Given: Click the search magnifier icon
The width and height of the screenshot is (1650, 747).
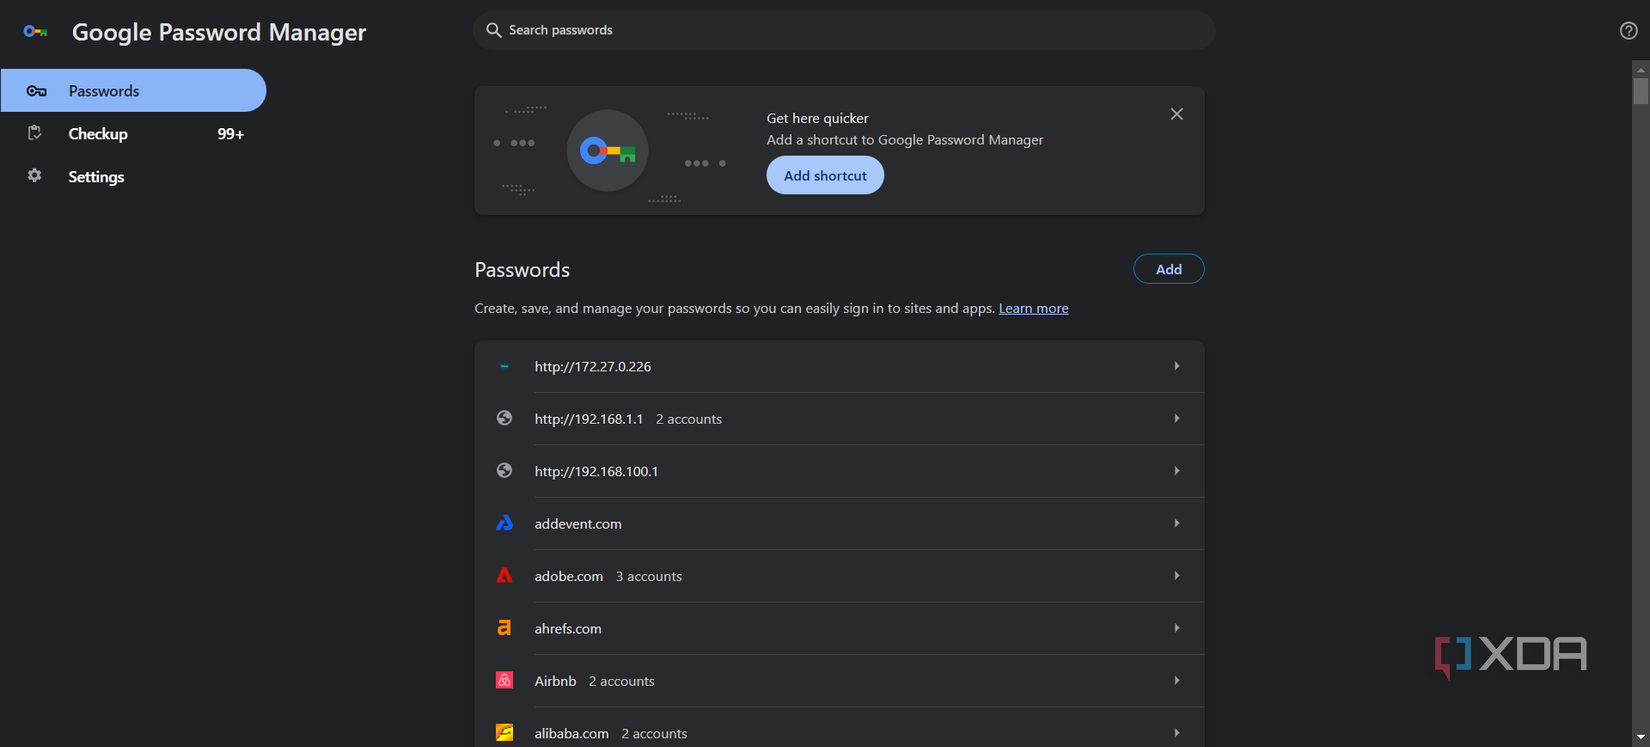Looking at the screenshot, I should pos(493,30).
